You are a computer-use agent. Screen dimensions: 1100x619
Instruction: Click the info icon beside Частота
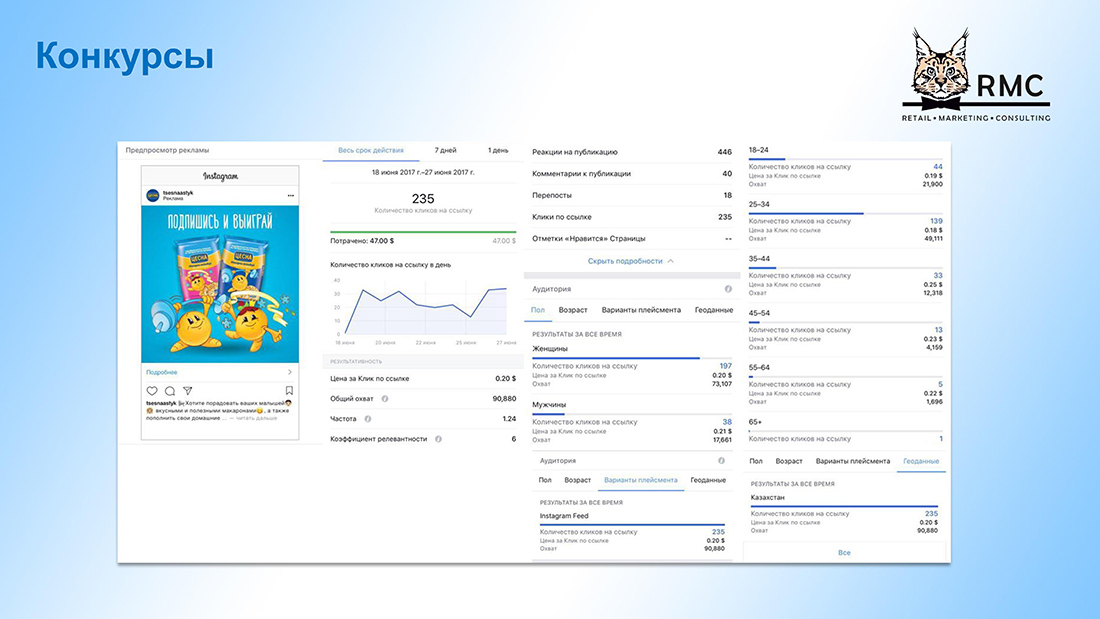(368, 419)
